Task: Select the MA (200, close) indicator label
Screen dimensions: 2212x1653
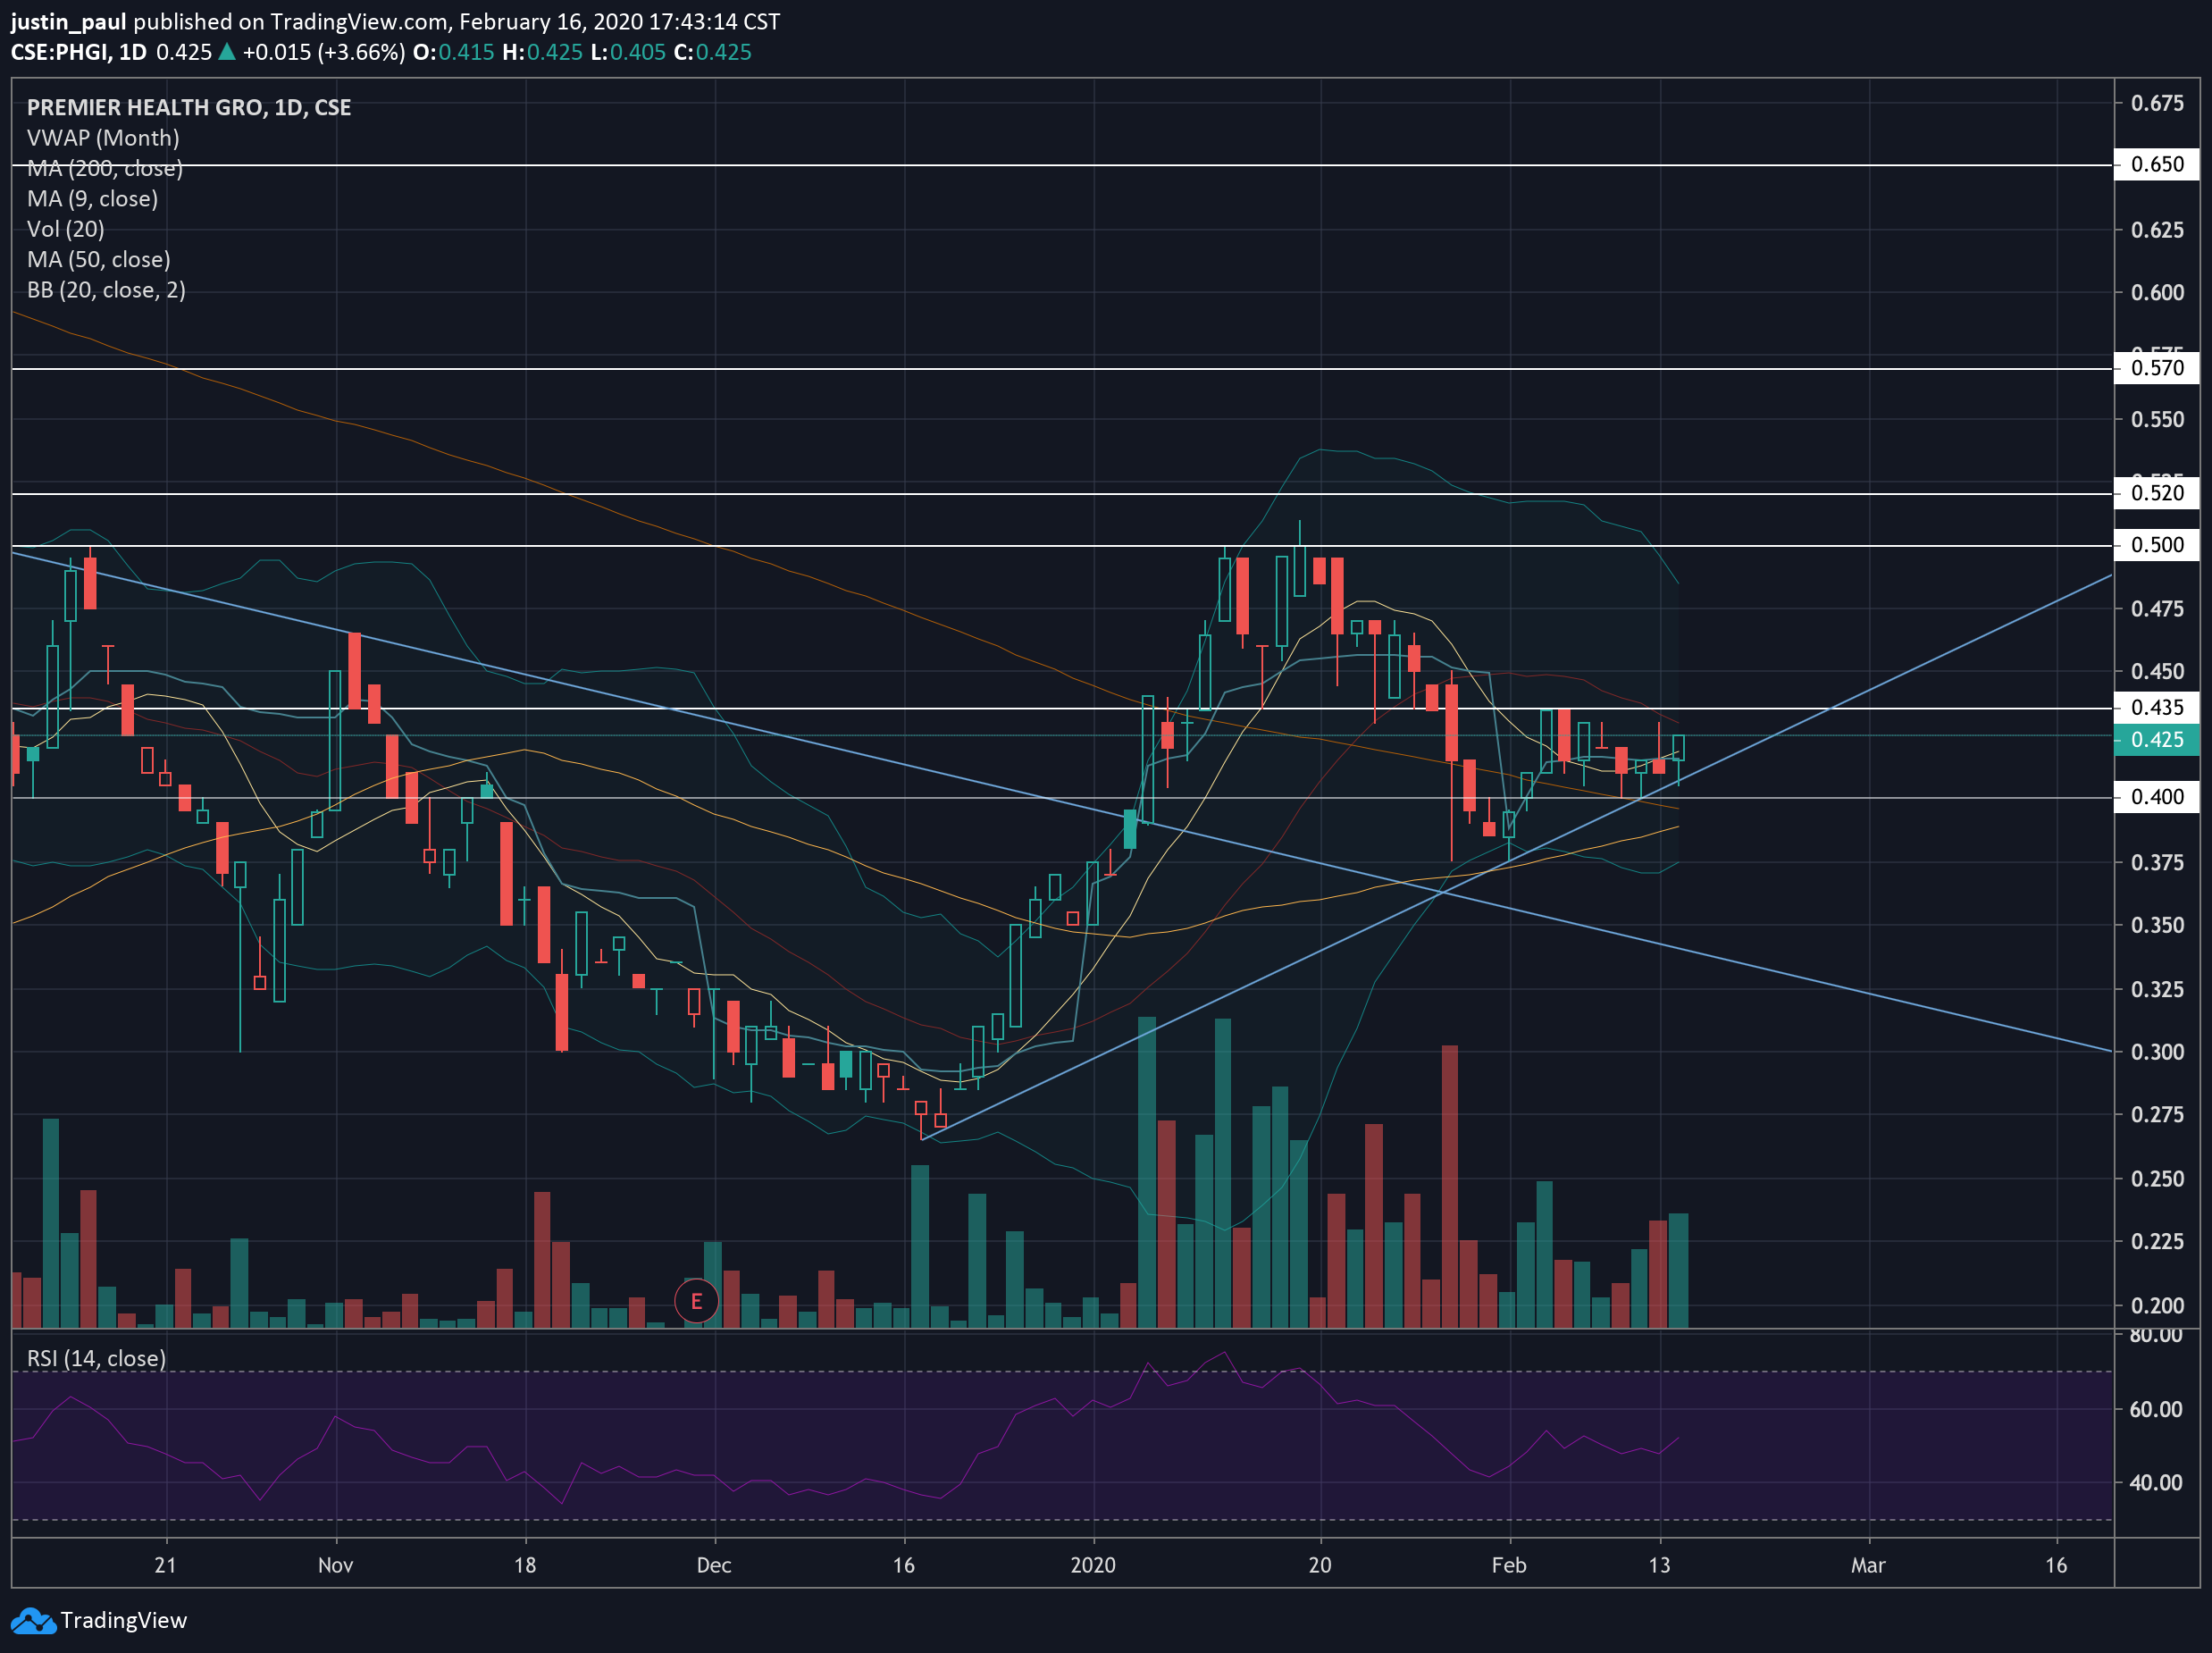Action: [x=105, y=168]
